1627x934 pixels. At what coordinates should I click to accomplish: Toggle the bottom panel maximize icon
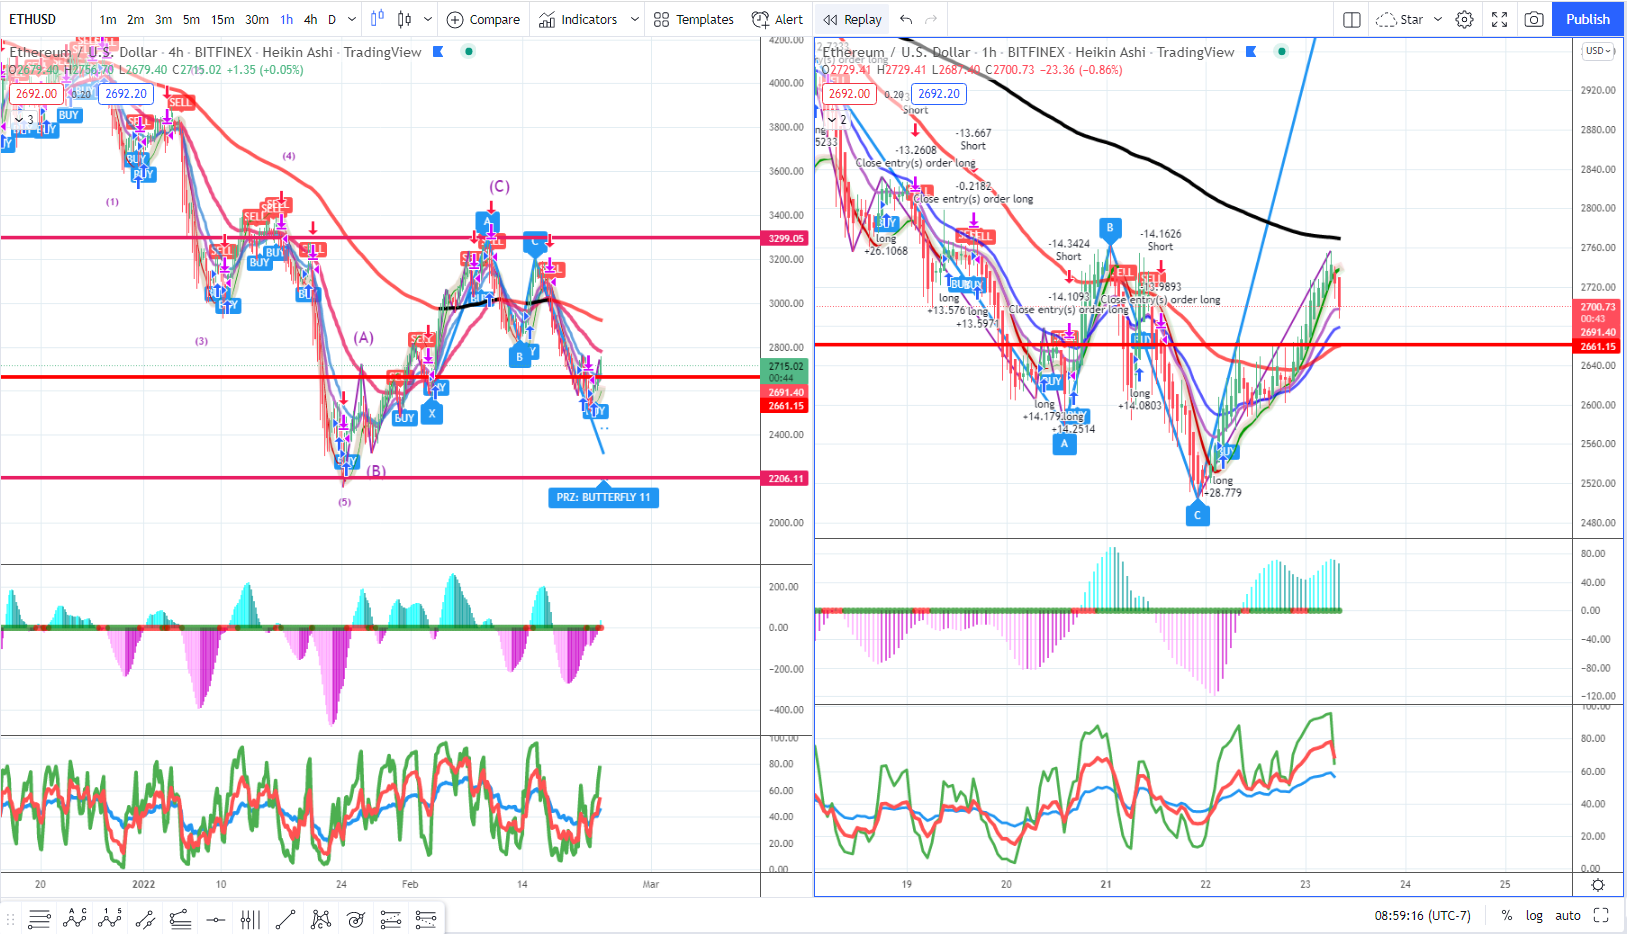coord(1601,915)
